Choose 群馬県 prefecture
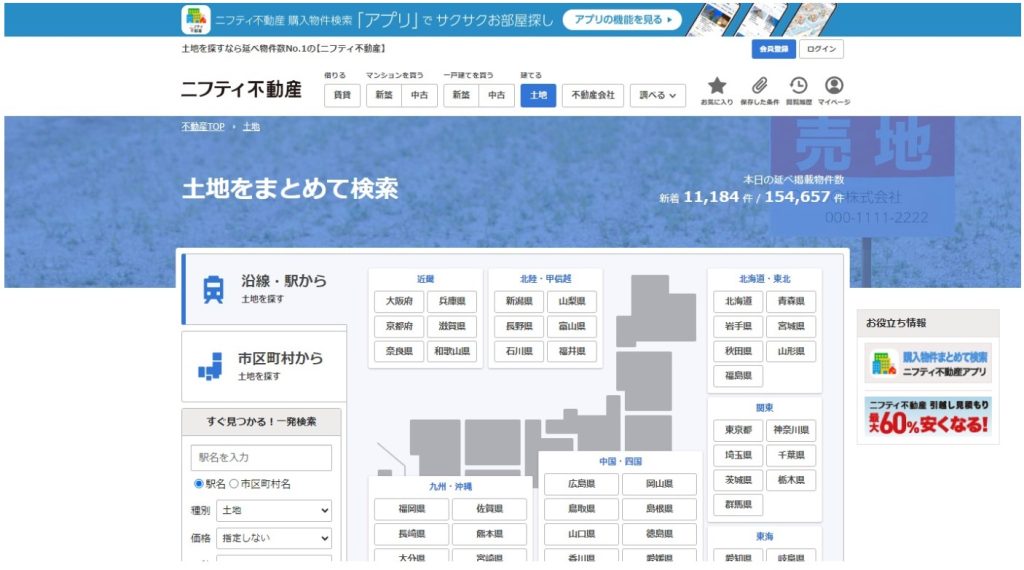This screenshot has height=570, width=1024. point(738,504)
